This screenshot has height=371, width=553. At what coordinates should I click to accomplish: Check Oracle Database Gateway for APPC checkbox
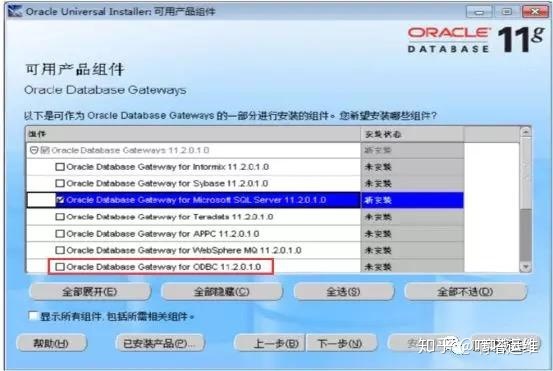coord(60,233)
